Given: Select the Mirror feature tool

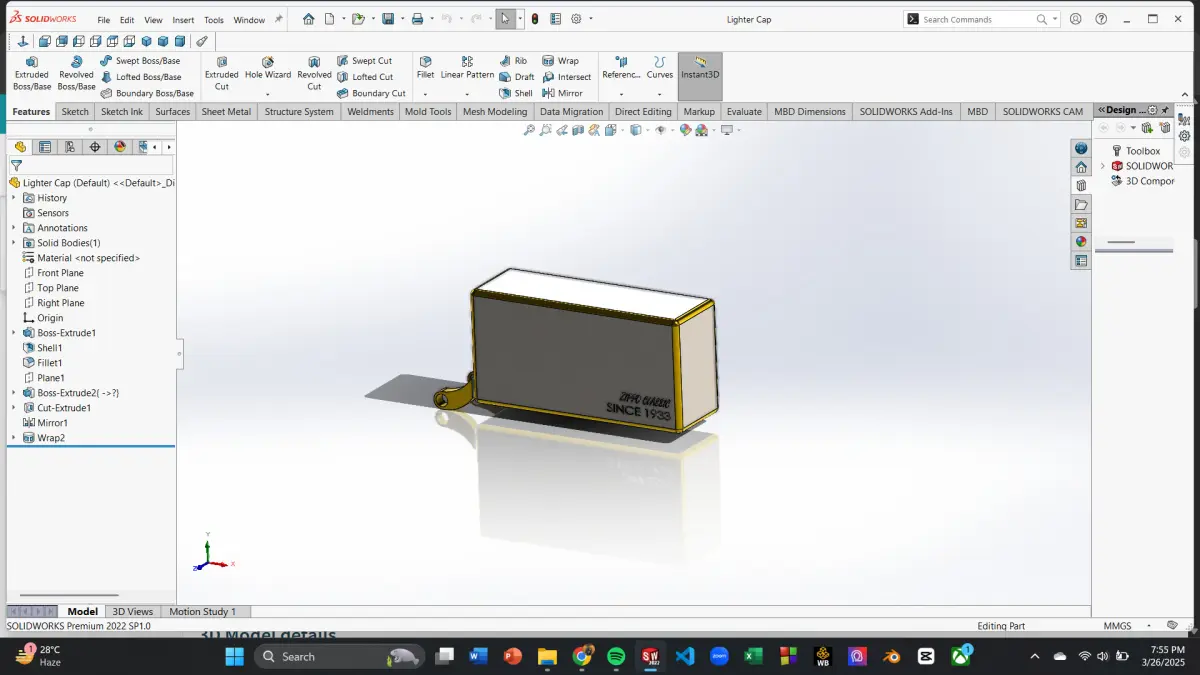Looking at the screenshot, I should point(562,93).
